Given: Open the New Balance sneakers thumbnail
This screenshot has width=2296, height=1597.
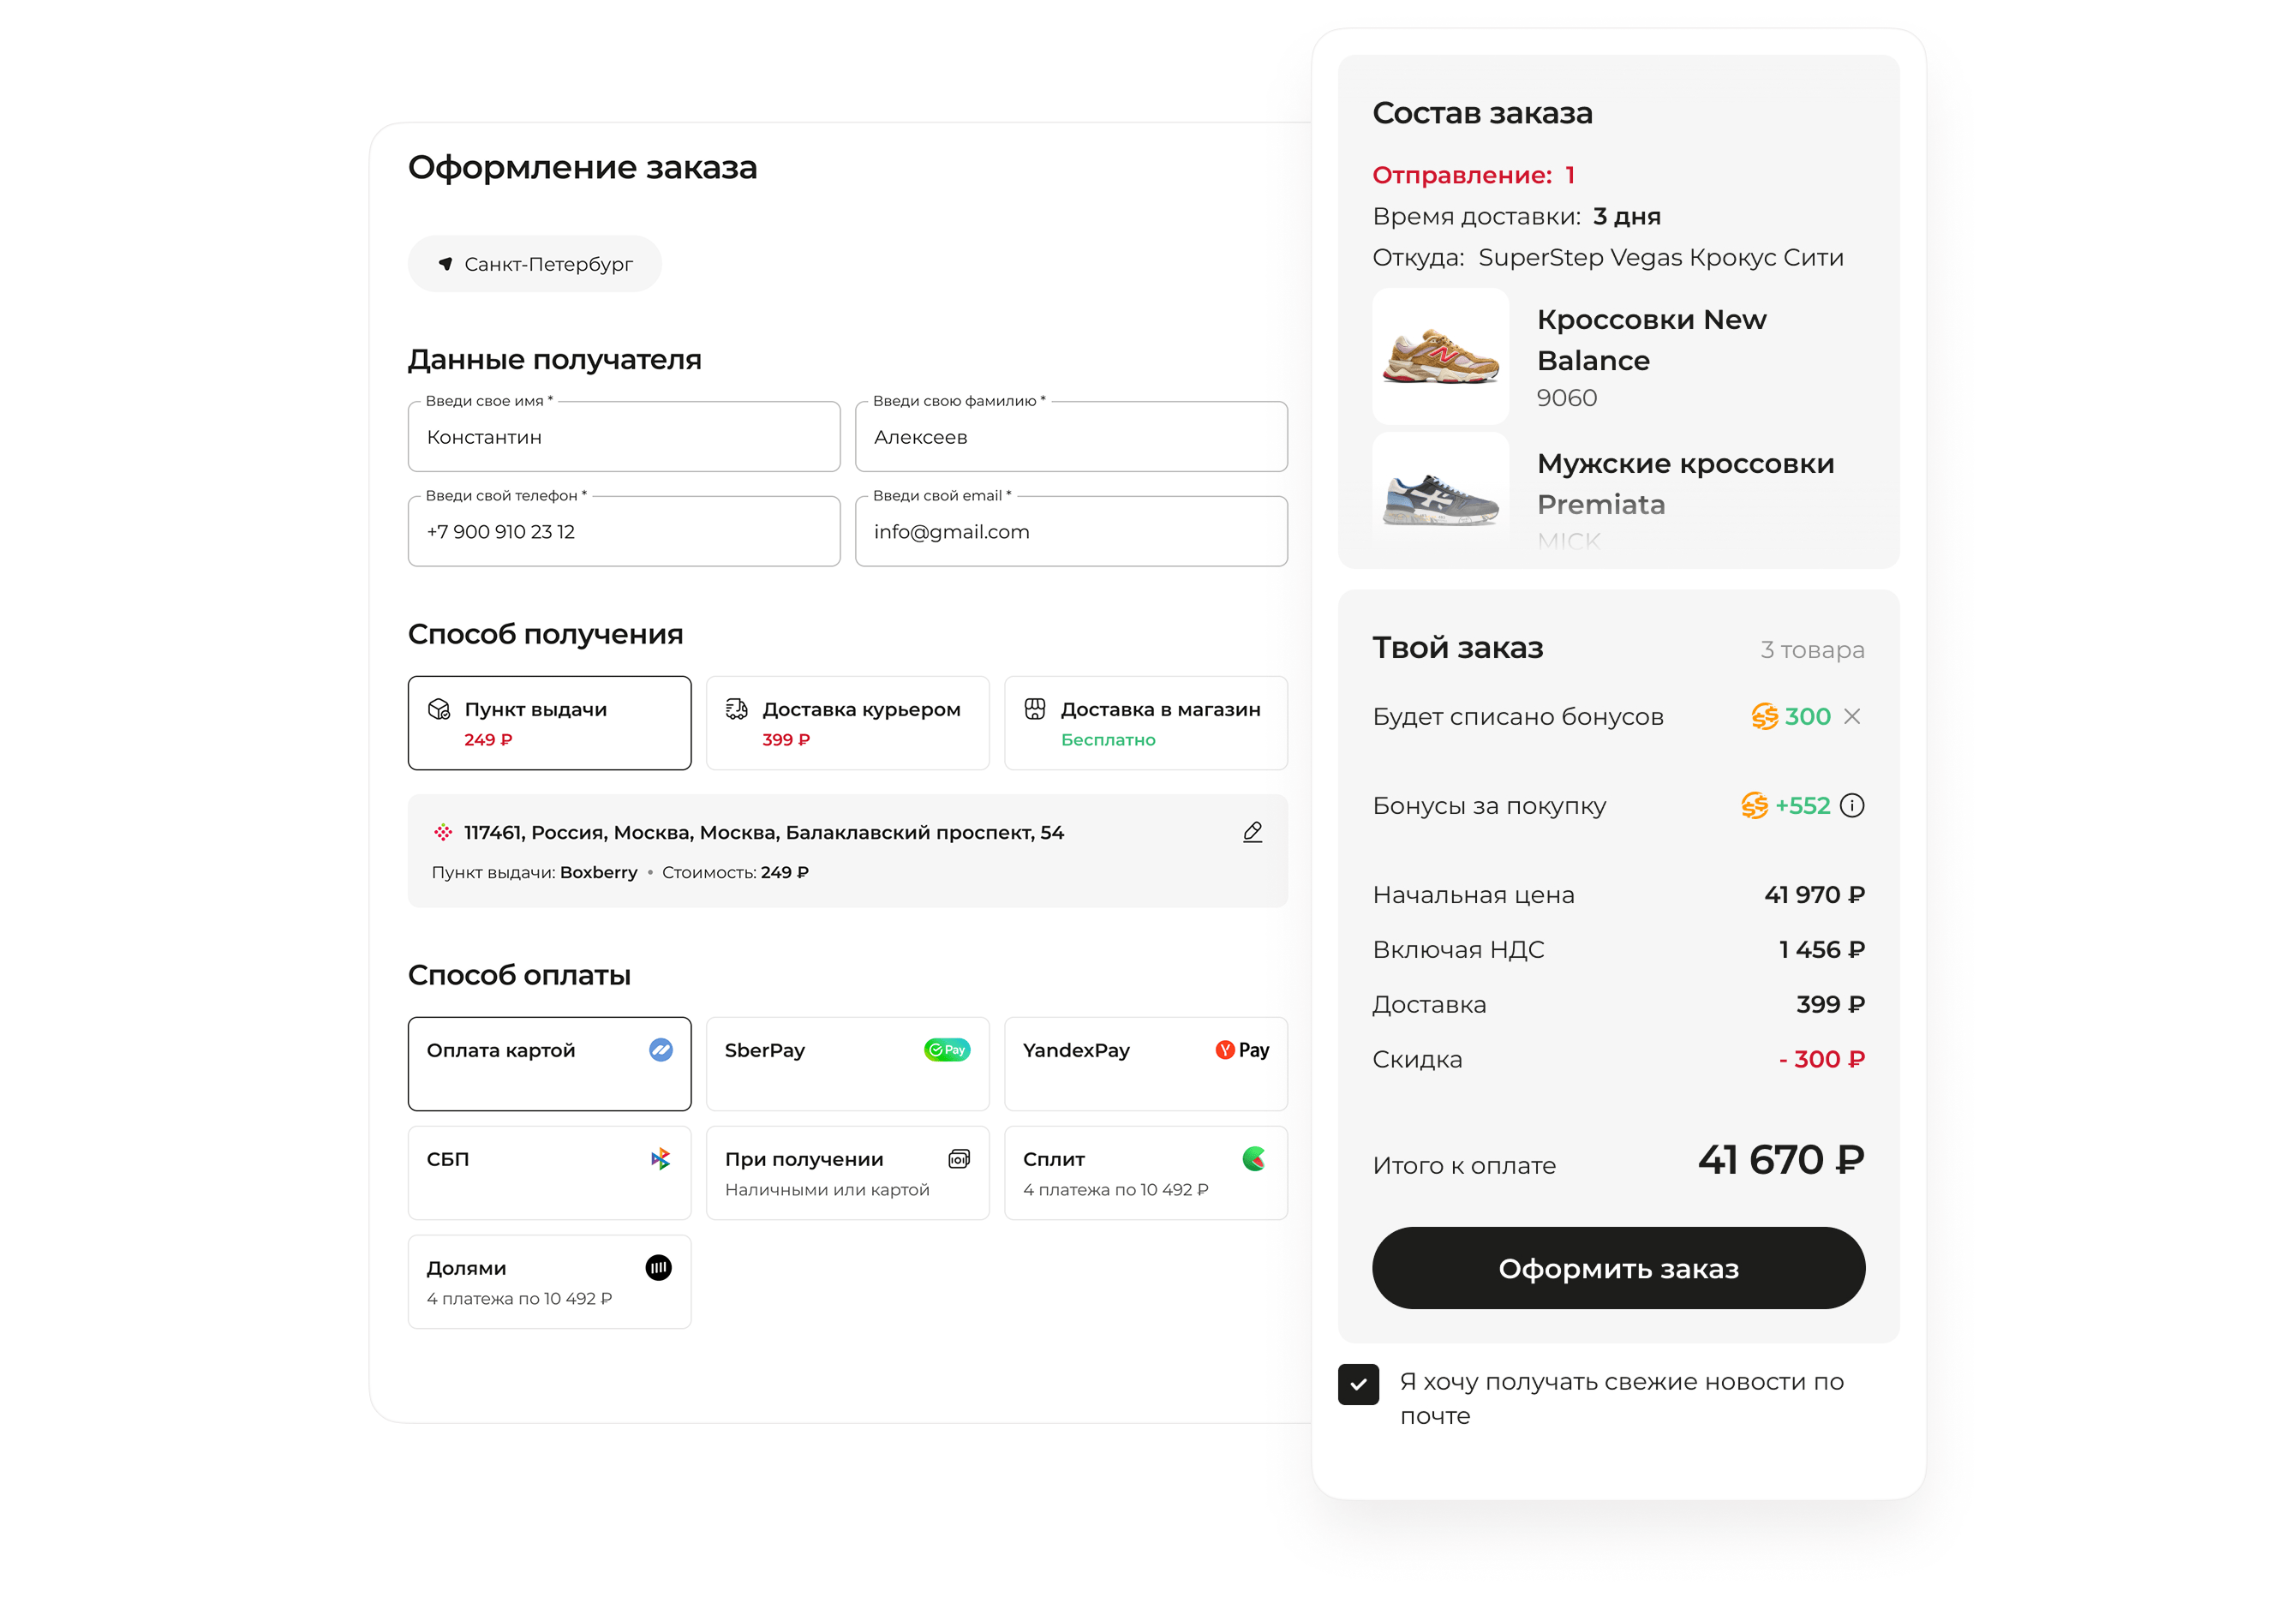Looking at the screenshot, I should click(1440, 356).
